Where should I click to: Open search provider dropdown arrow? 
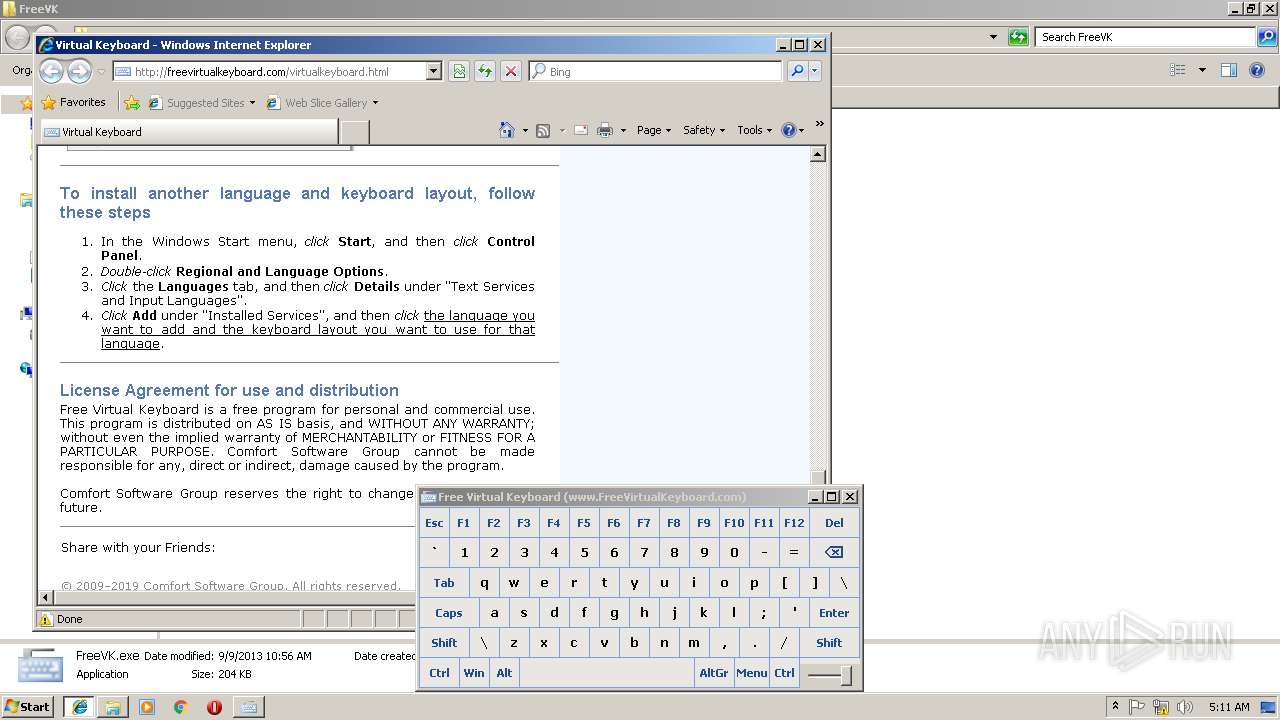[x=815, y=71]
